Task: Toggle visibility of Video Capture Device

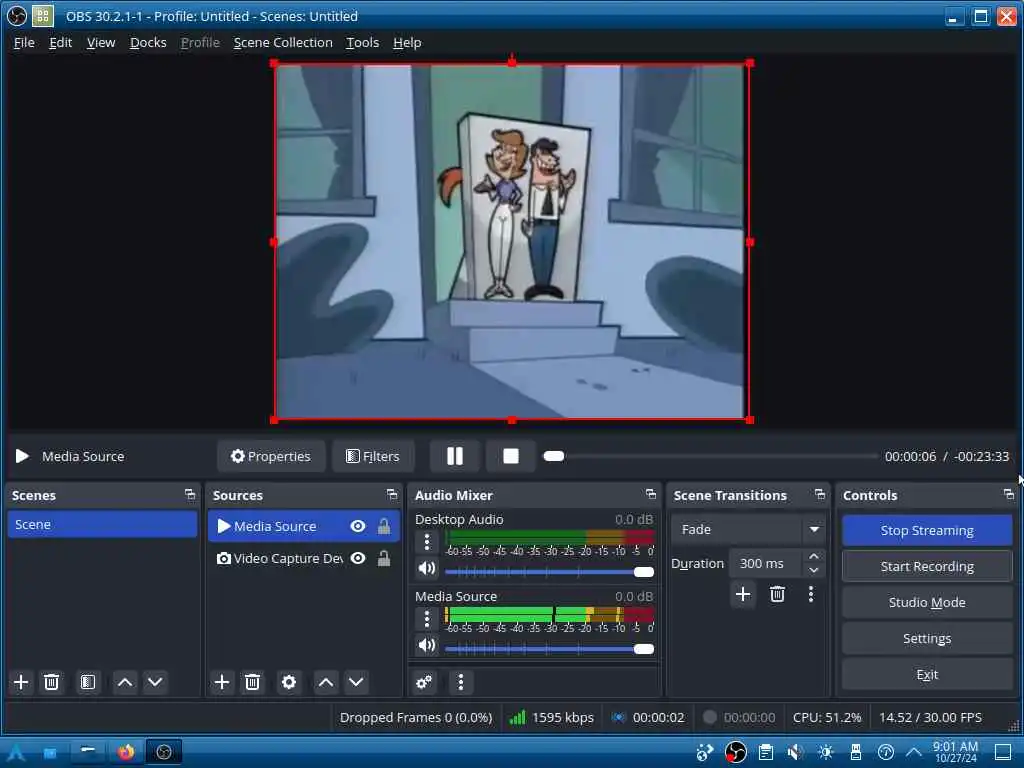Action: point(358,558)
